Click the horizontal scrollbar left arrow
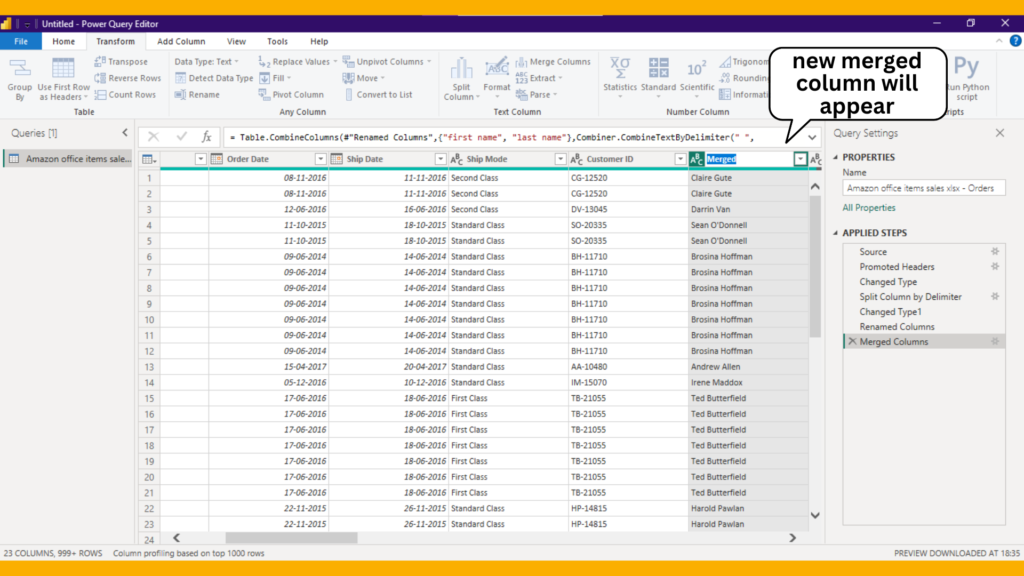Viewport: 1024px width, 576px height. (176, 537)
